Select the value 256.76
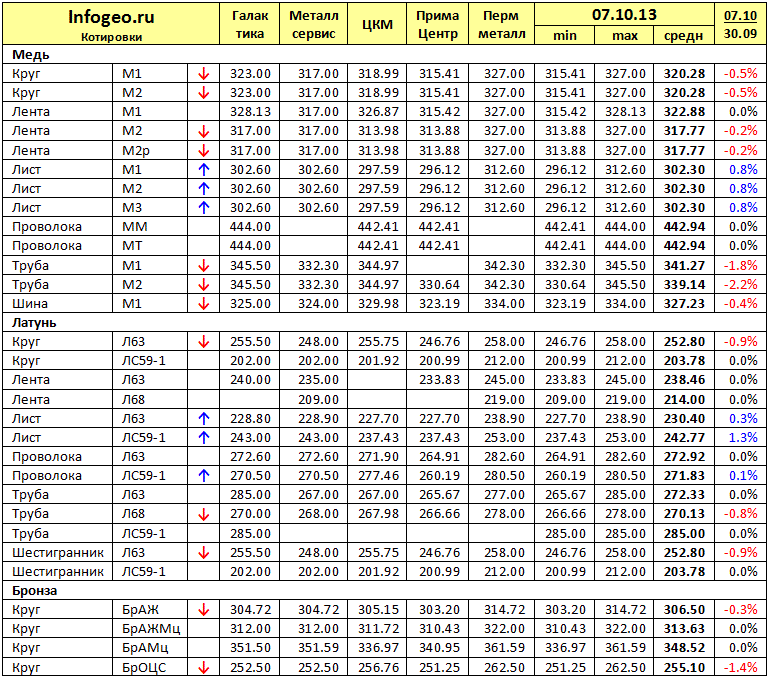Screen dimensions: 769x679 point(378,668)
